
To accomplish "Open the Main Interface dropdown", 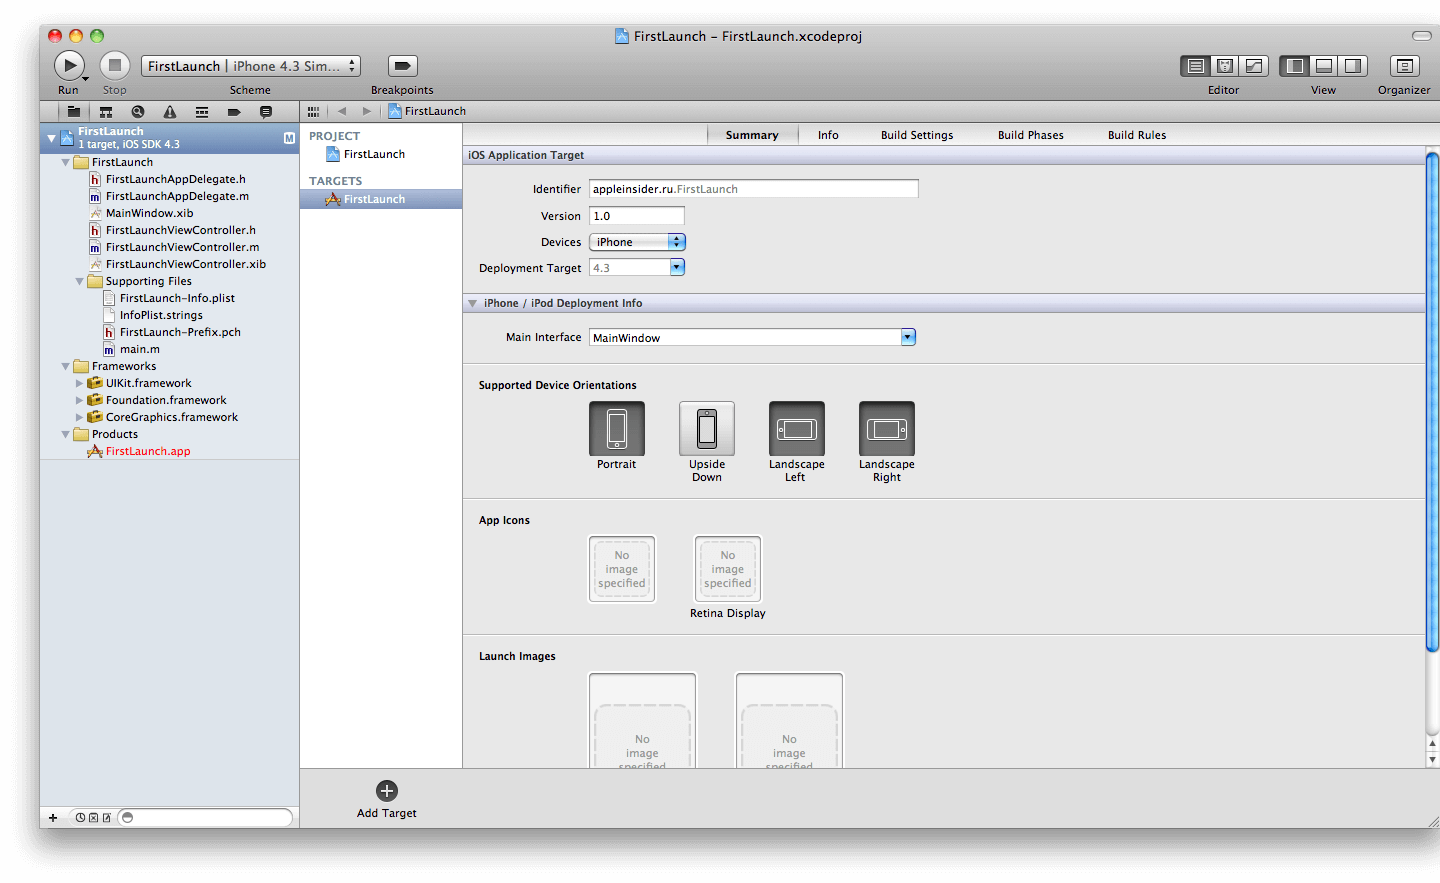I will tap(908, 337).
